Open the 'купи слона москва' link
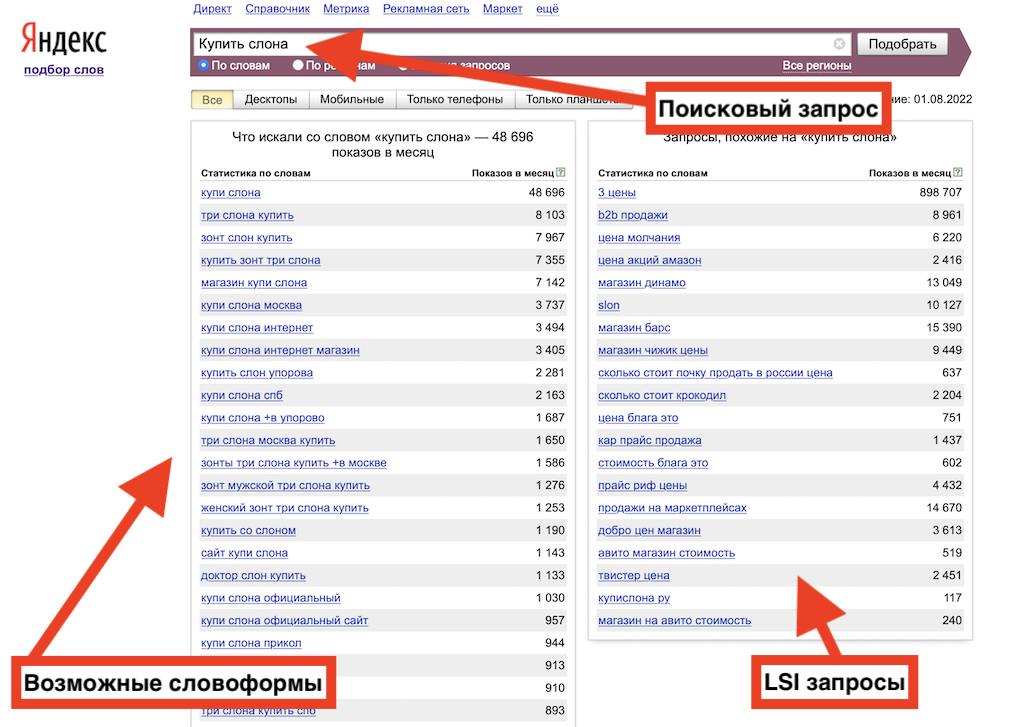Viewport: 1024px width, 727px height. point(251,305)
